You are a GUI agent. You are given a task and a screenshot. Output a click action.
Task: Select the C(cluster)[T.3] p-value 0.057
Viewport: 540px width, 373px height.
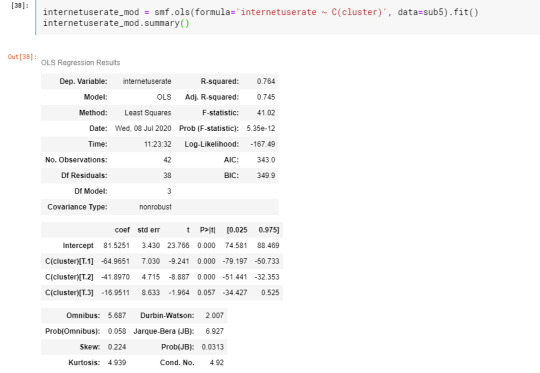pyautogui.click(x=206, y=293)
